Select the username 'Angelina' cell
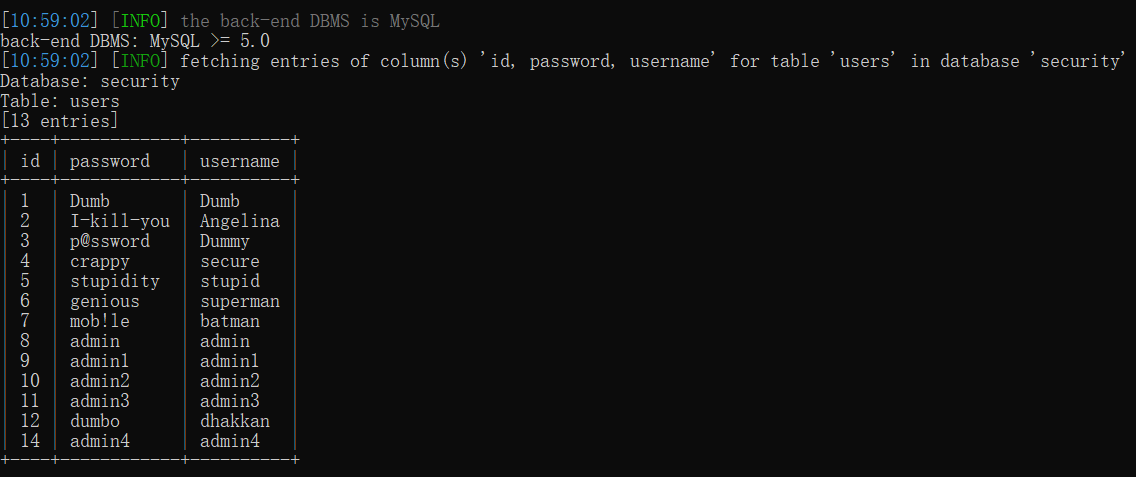1136x477 pixels. [240, 221]
